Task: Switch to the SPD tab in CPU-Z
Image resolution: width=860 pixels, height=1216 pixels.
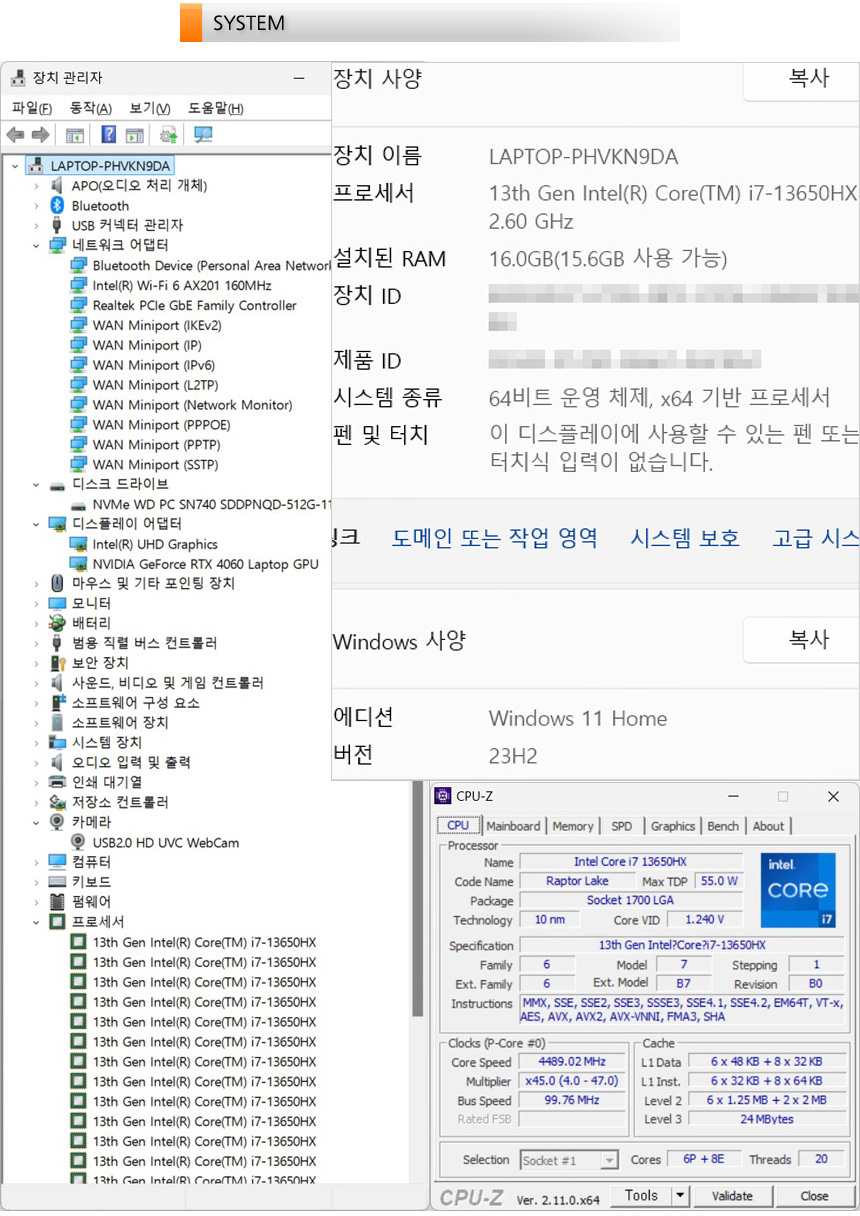Action: click(x=622, y=826)
